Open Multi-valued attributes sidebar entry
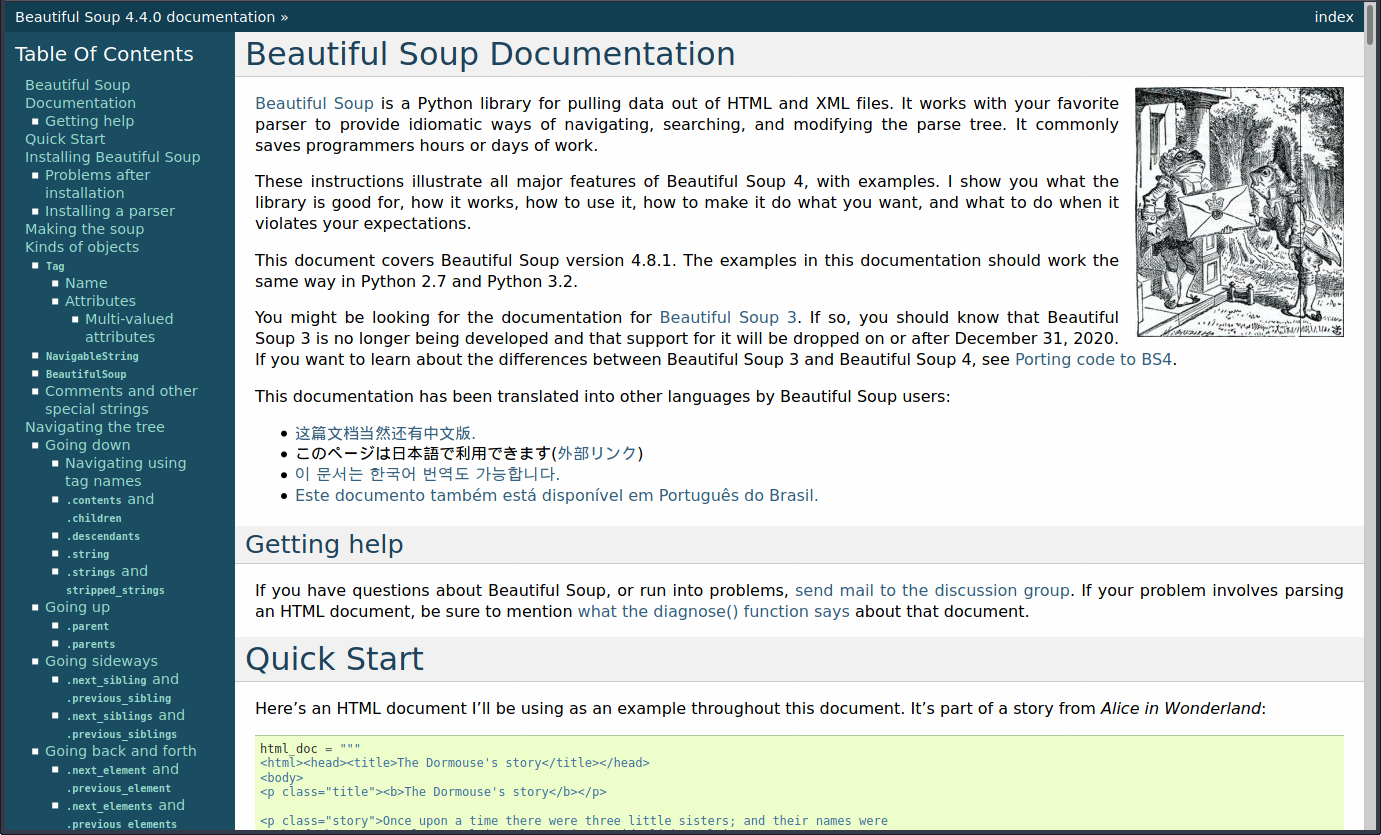Viewport: 1381px width, 835px height. (129, 328)
